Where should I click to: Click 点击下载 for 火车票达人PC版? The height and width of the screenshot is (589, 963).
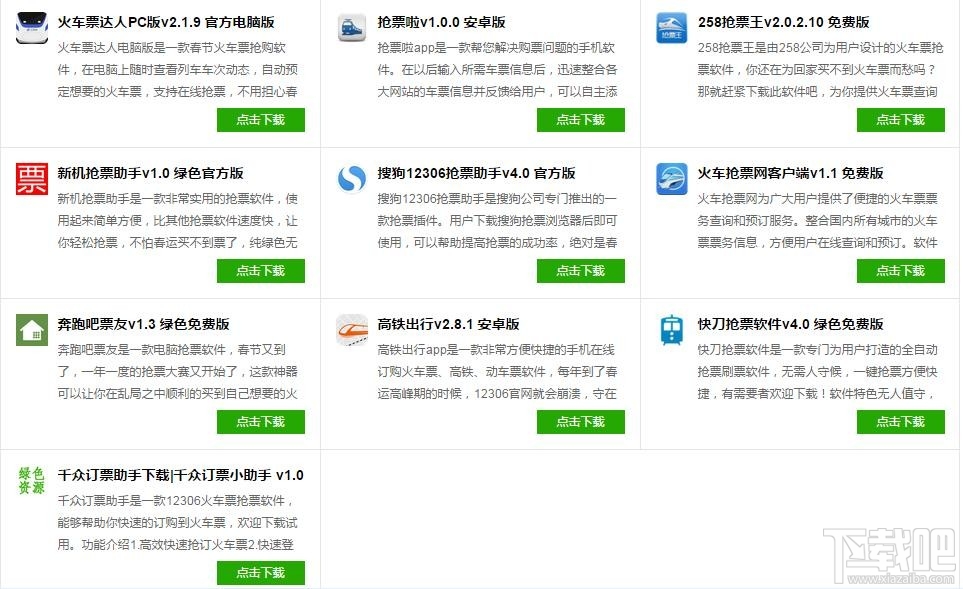point(261,120)
